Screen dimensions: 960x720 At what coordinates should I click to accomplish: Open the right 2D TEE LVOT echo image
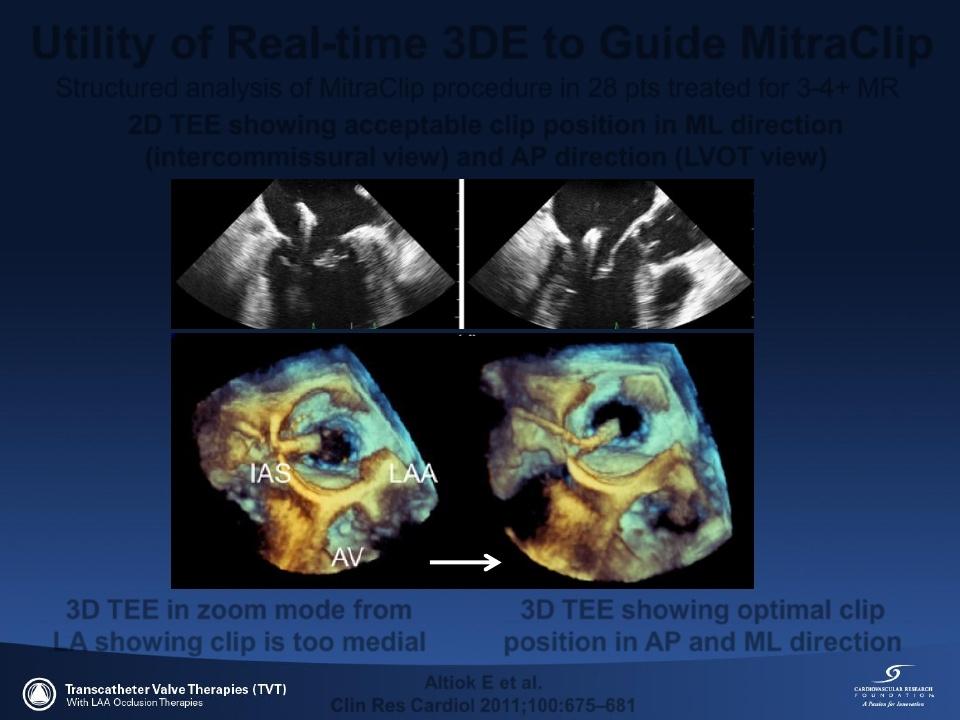[609, 254]
